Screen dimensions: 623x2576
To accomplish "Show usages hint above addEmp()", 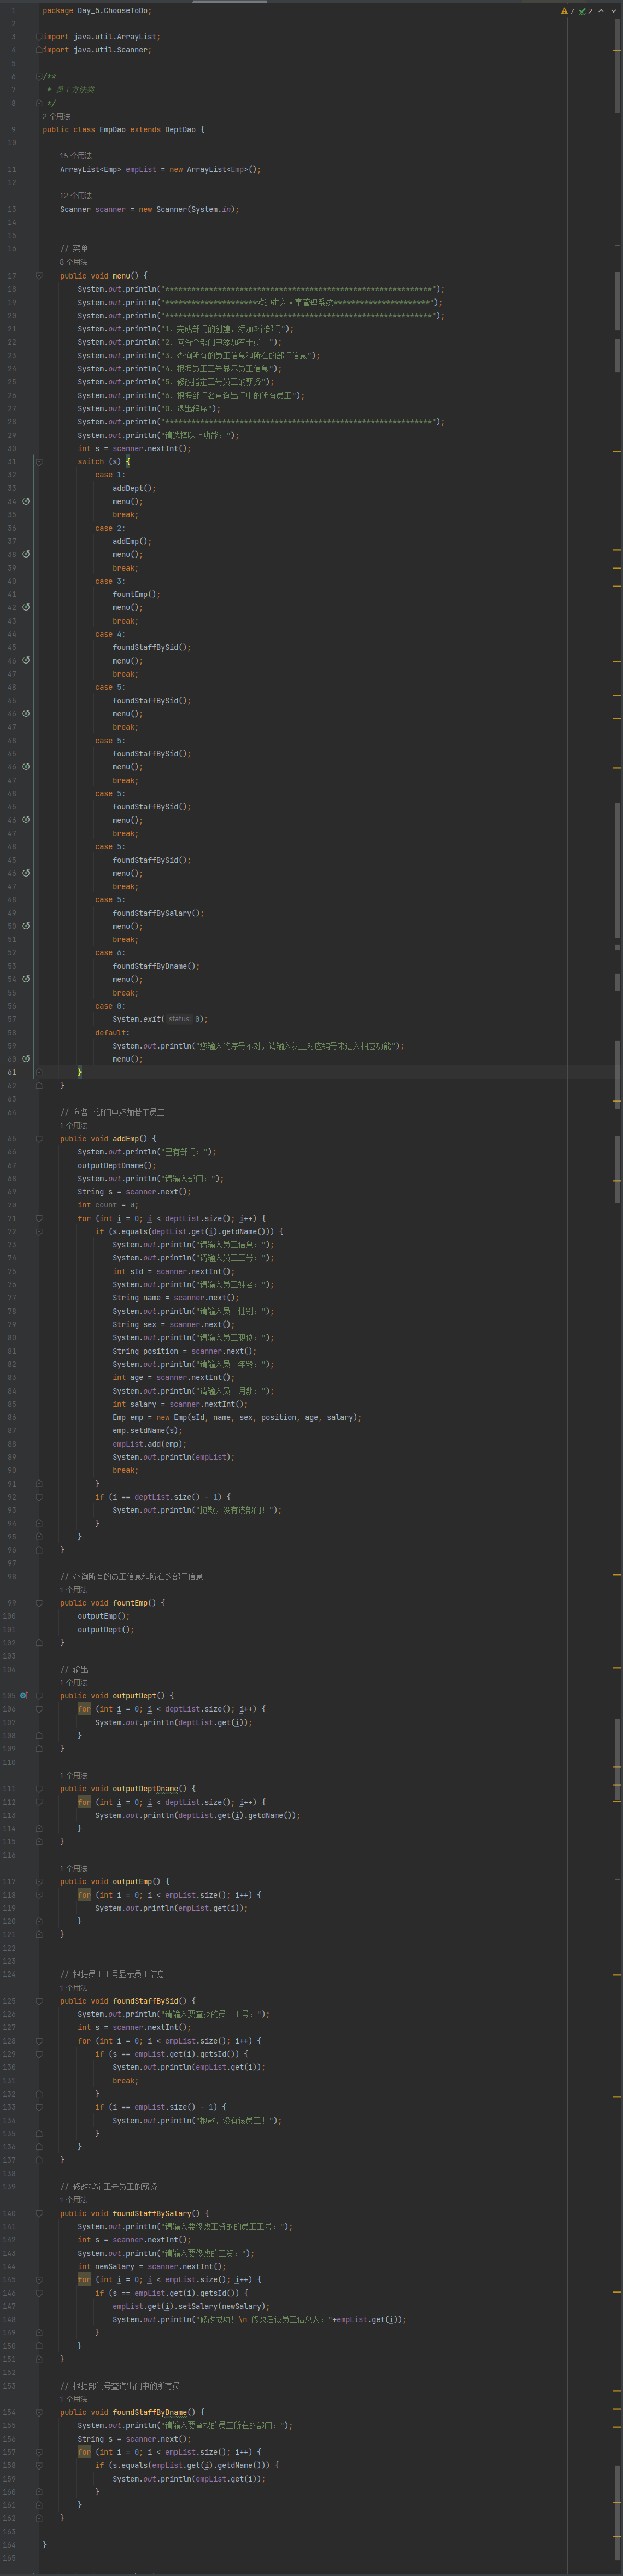I will tap(74, 1125).
